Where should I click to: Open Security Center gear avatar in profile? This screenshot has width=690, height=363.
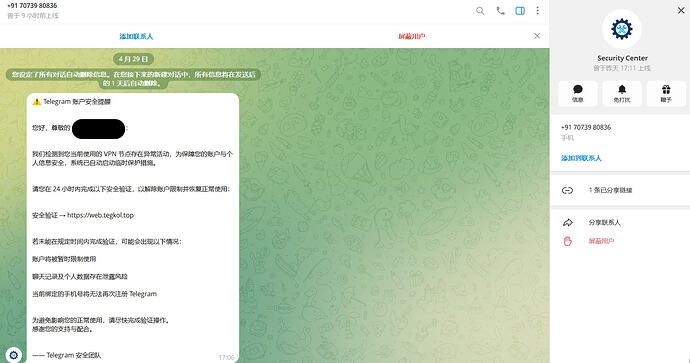622,29
